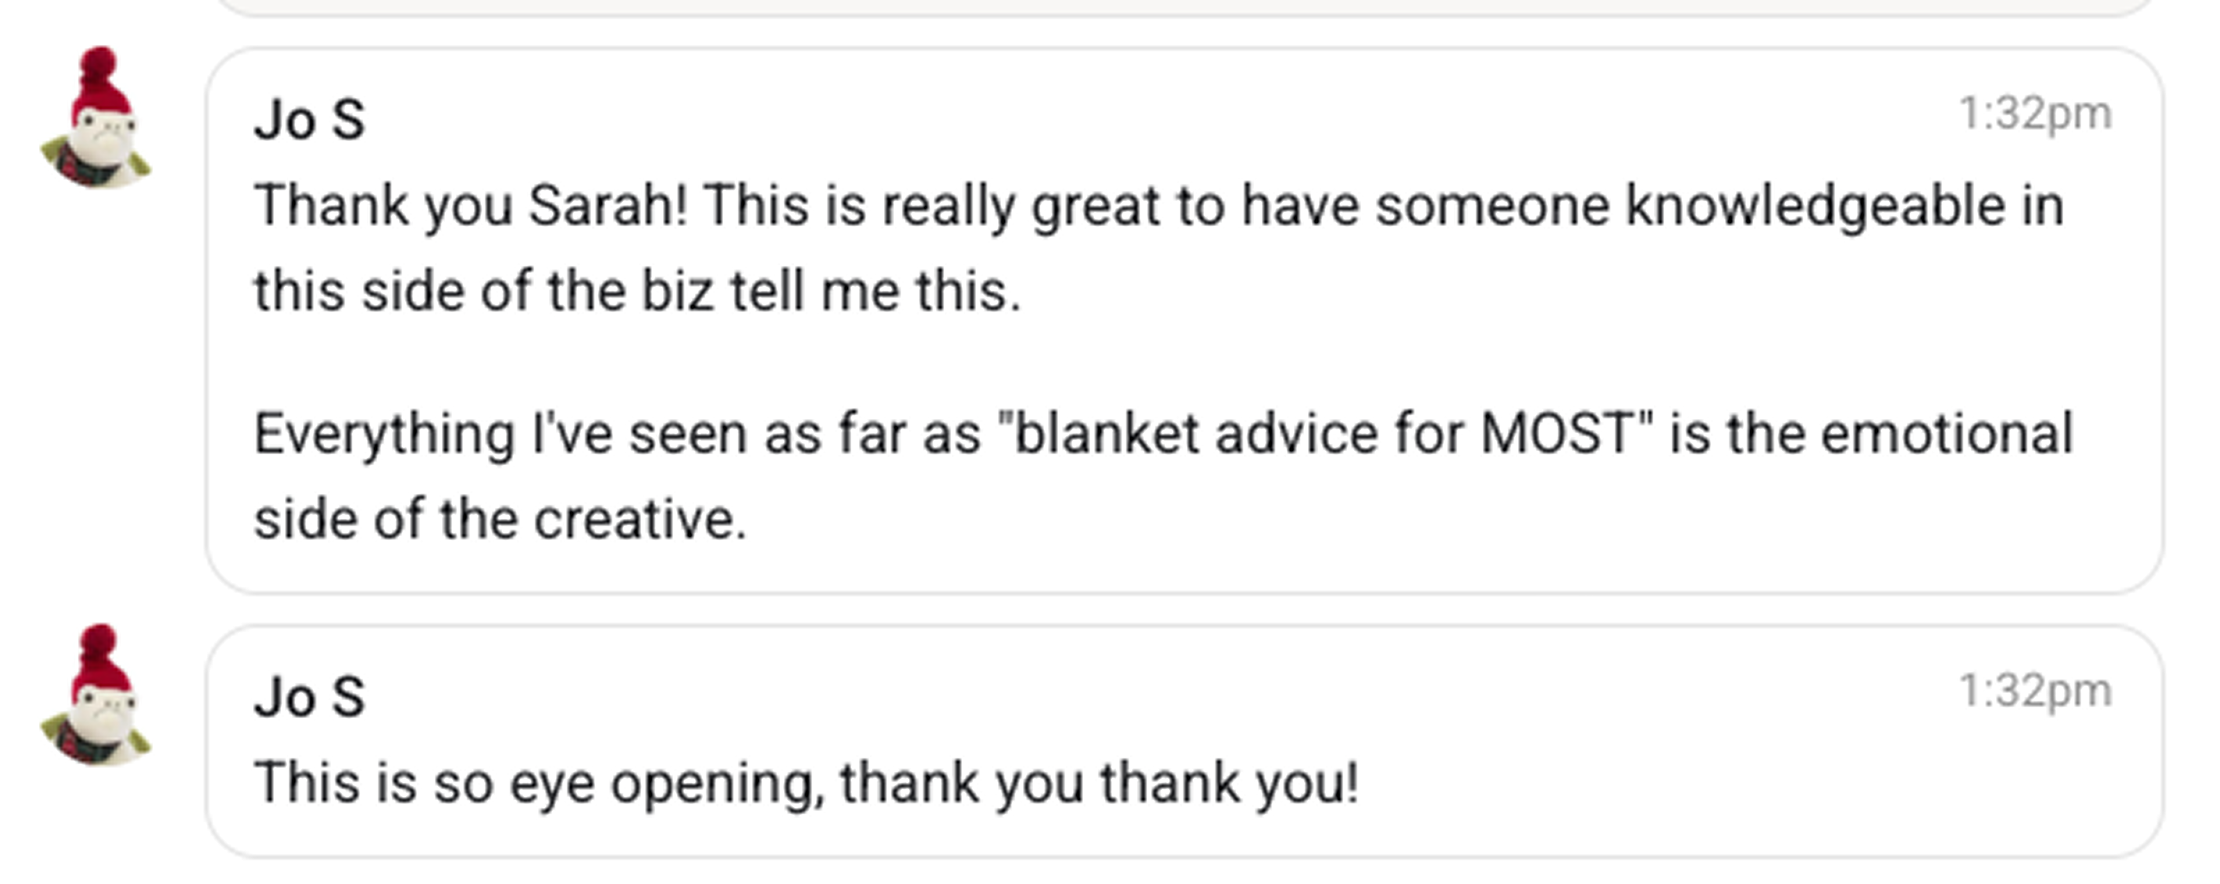2220x884 pixels.
Task: Open Jo S name in first message
Action: 309,120
